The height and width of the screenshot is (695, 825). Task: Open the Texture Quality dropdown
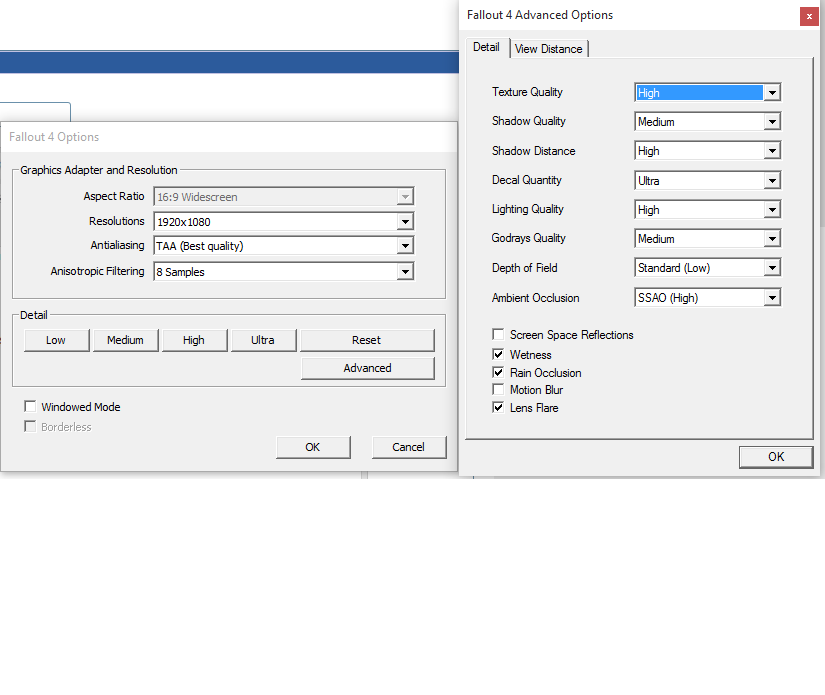[707, 93]
